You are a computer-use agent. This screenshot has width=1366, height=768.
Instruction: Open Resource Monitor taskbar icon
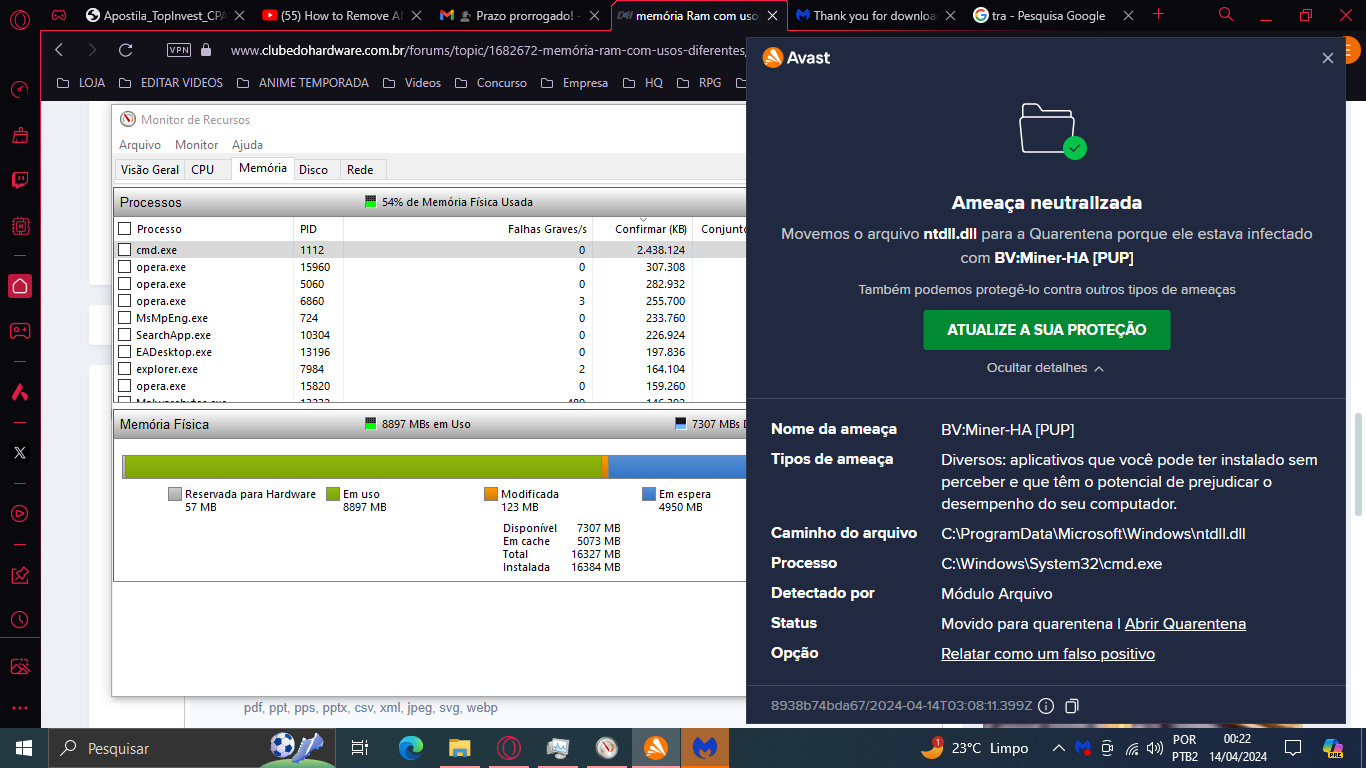coord(607,748)
